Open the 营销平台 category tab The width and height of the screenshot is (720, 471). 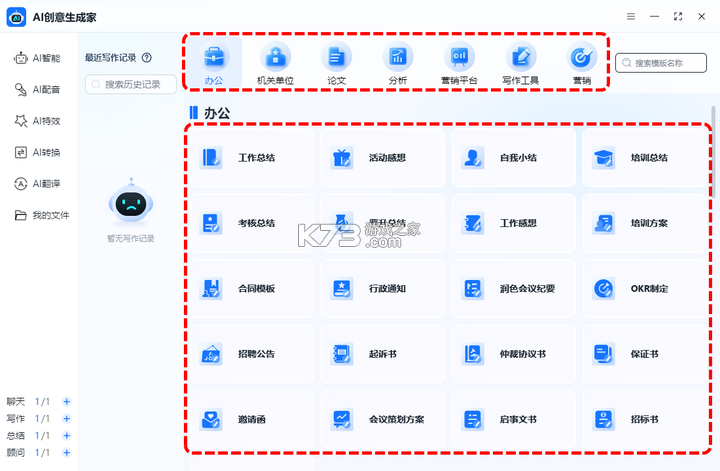pos(459,63)
